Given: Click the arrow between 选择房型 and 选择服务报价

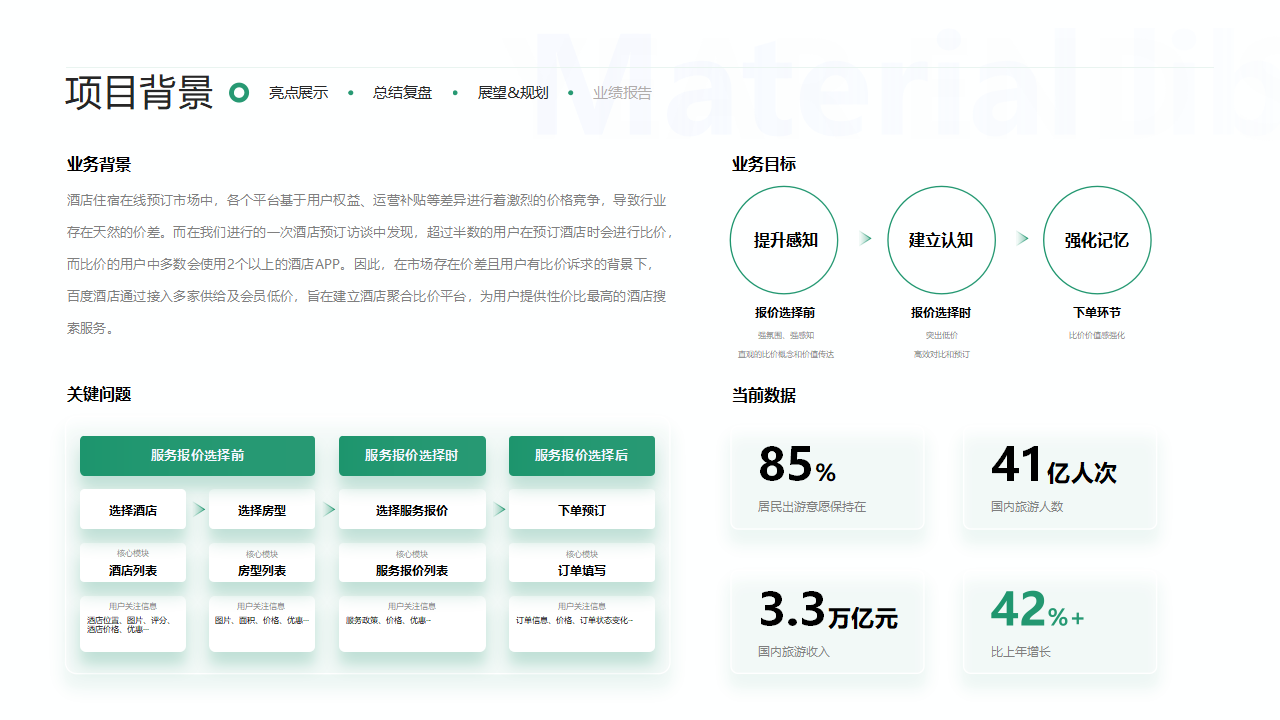Looking at the screenshot, I should (329, 510).
